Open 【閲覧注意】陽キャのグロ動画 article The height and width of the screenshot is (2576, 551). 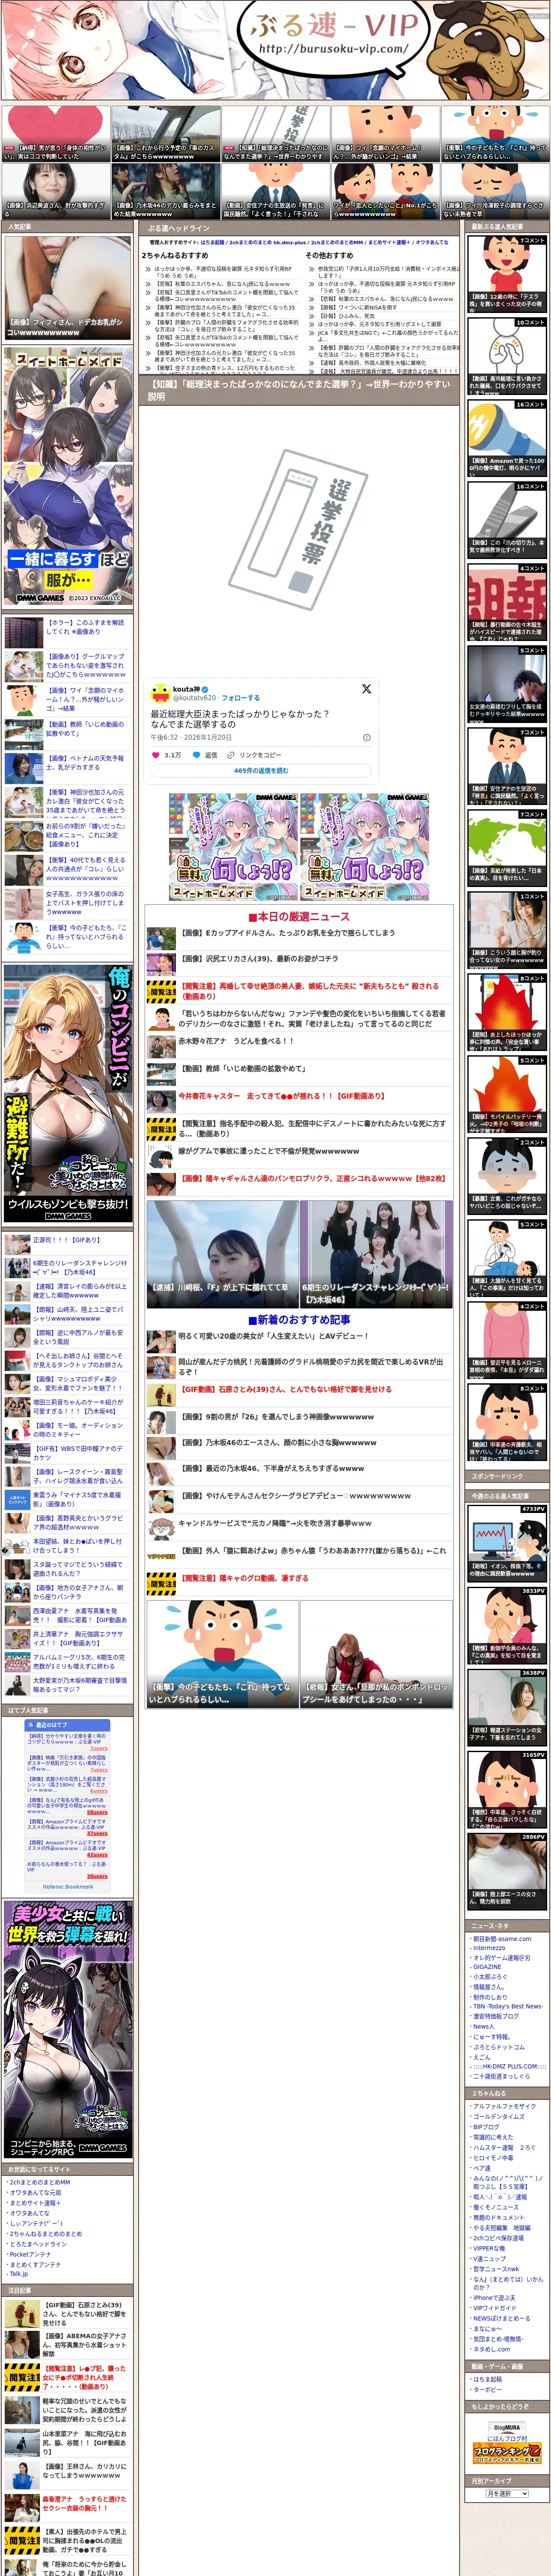point(245,1578)
